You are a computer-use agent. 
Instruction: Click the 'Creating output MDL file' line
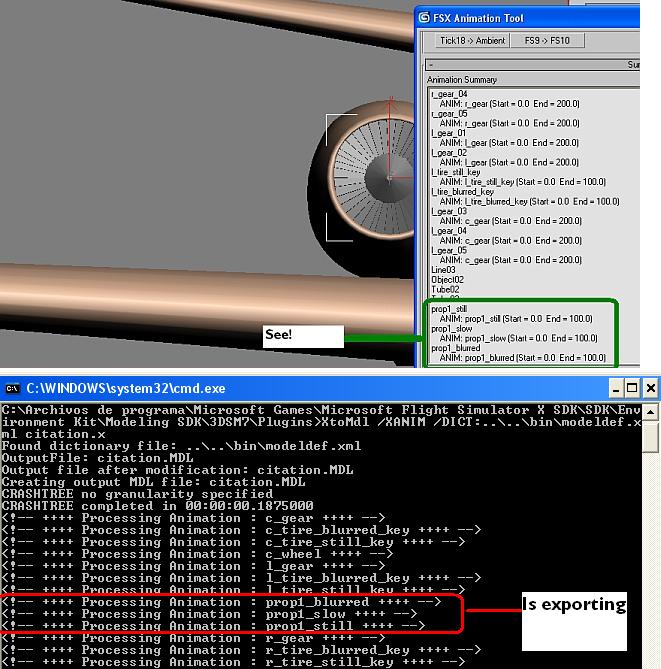[154, 482]
